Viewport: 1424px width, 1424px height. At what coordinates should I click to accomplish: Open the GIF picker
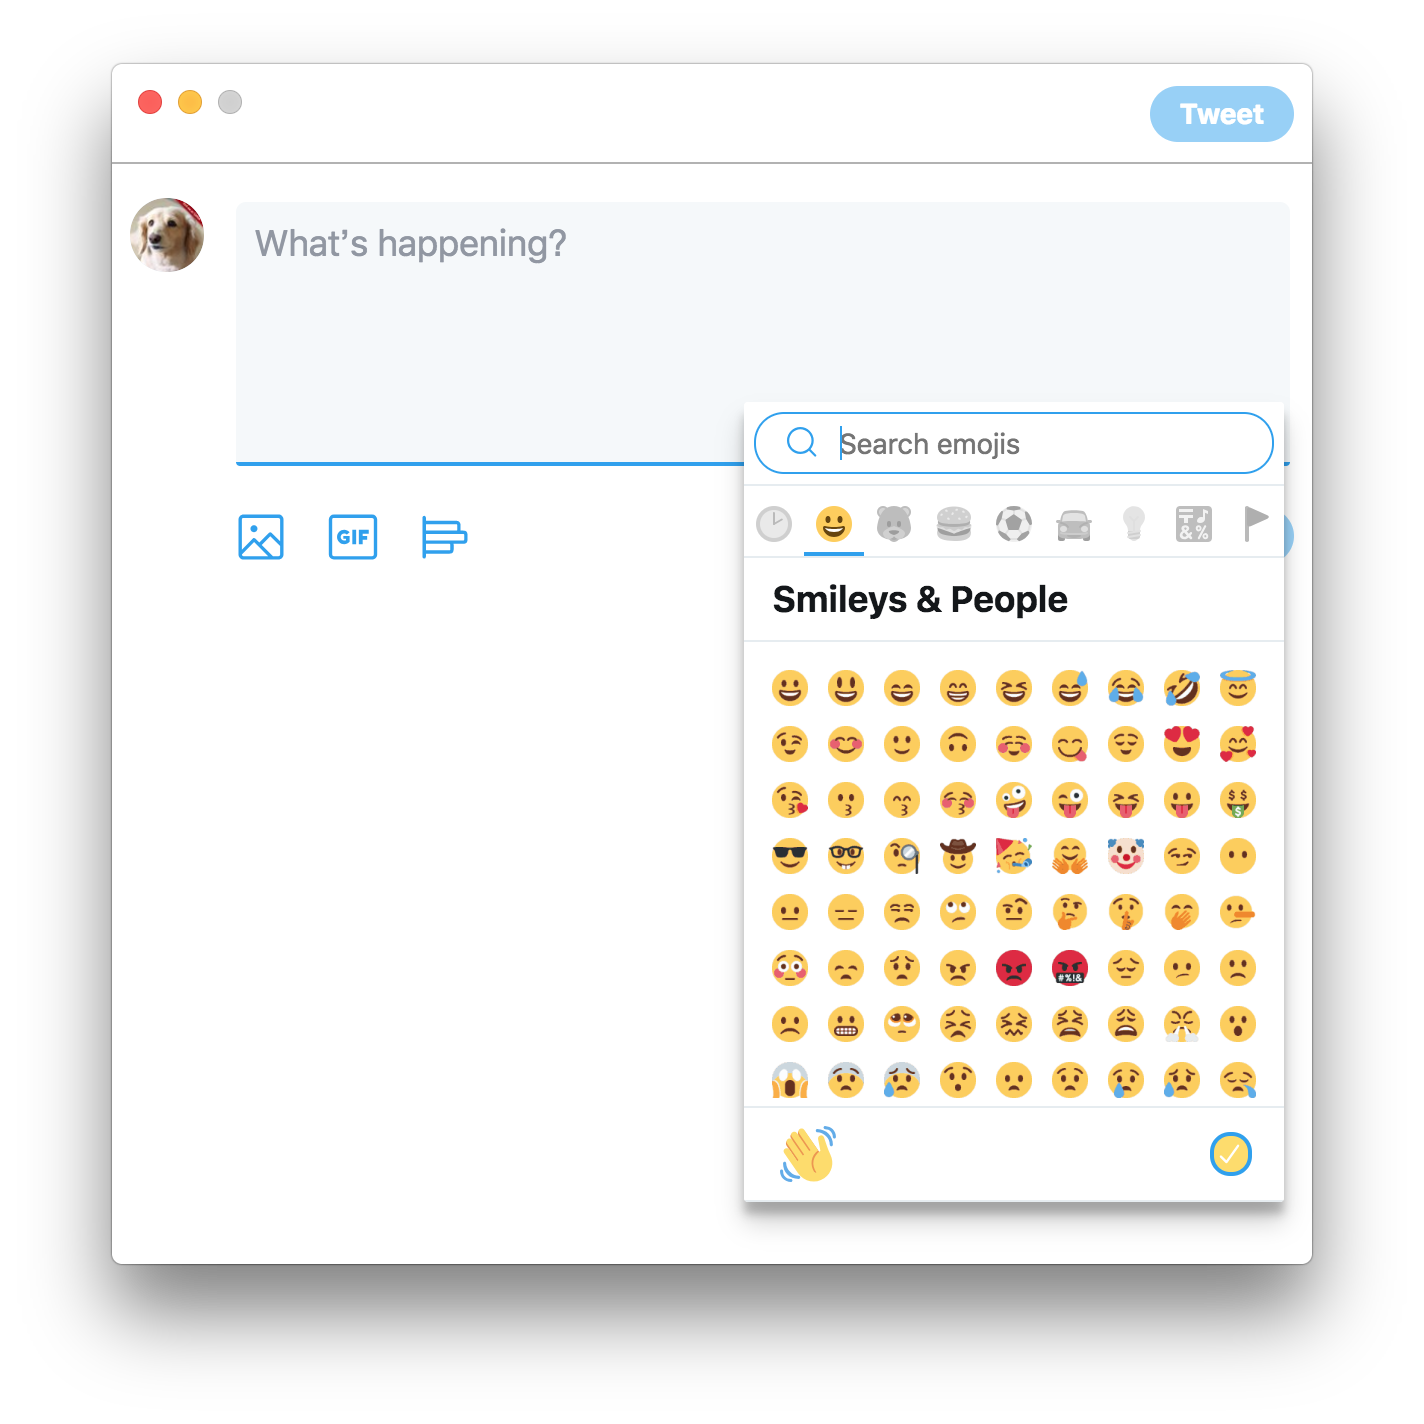(x=353, y=537)
